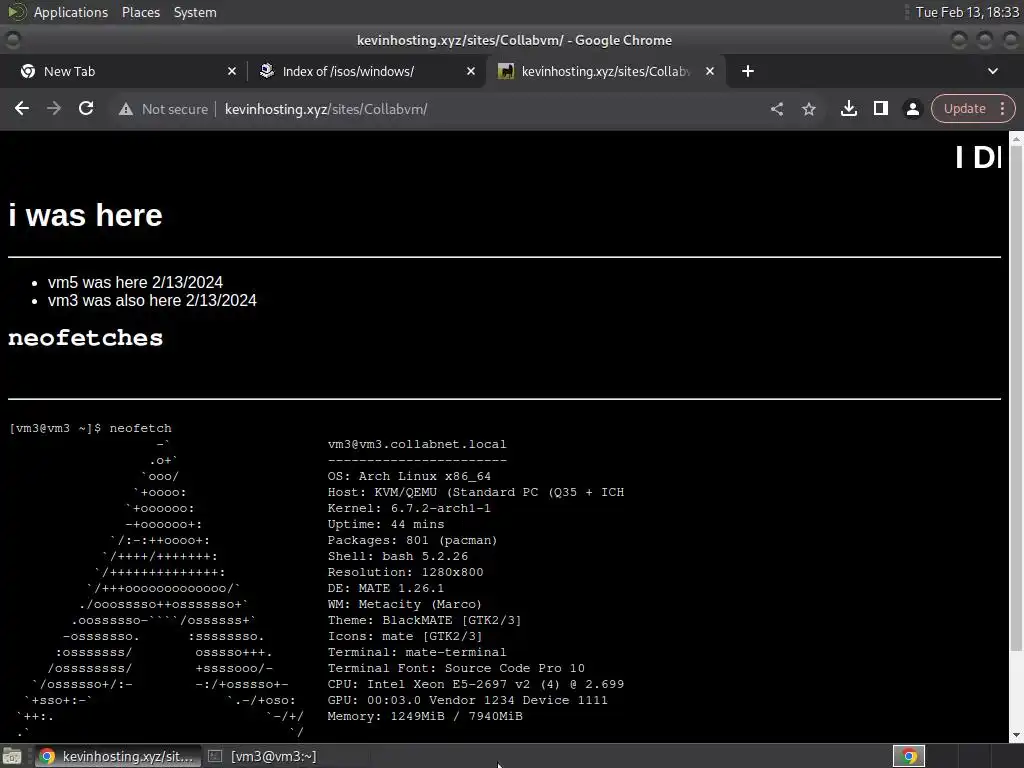The image size is (1024, 768).
Task: Click the 'i was here' heading
Action: (x=86, y=215)
